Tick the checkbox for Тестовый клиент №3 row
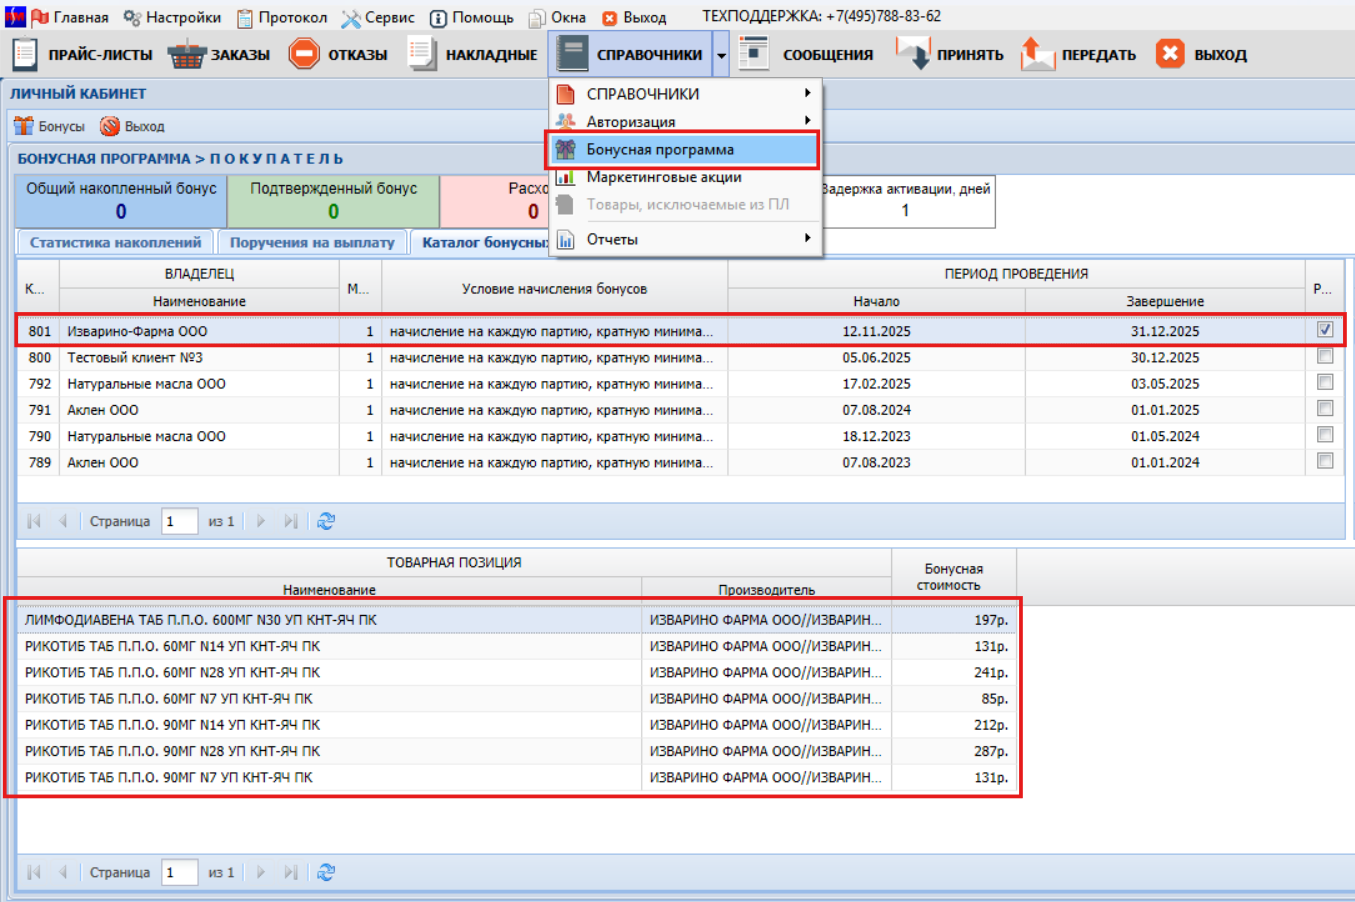This screenshot has width=1355, height=902. (x=1324, y=357)
